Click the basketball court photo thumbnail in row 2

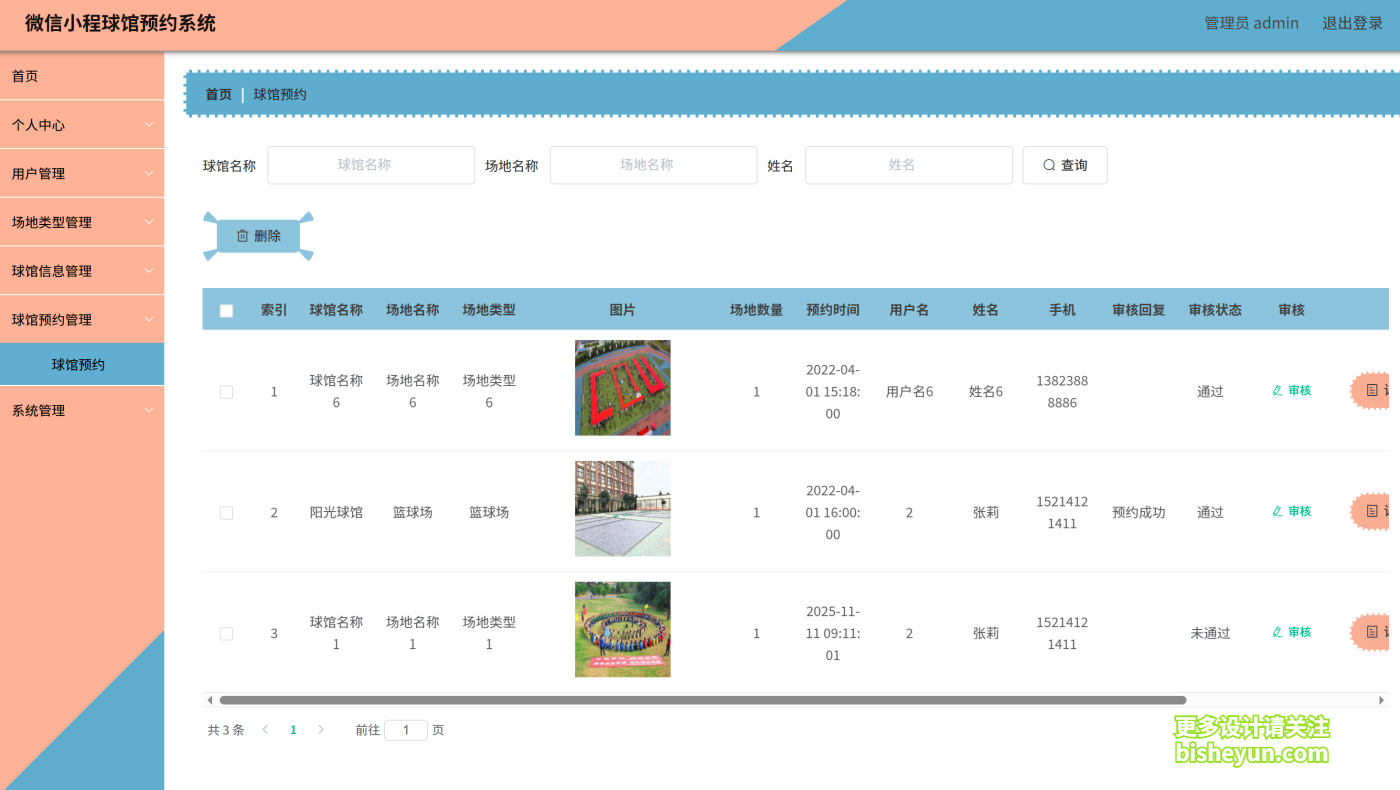pyautogui.click(x=622, y=508)
